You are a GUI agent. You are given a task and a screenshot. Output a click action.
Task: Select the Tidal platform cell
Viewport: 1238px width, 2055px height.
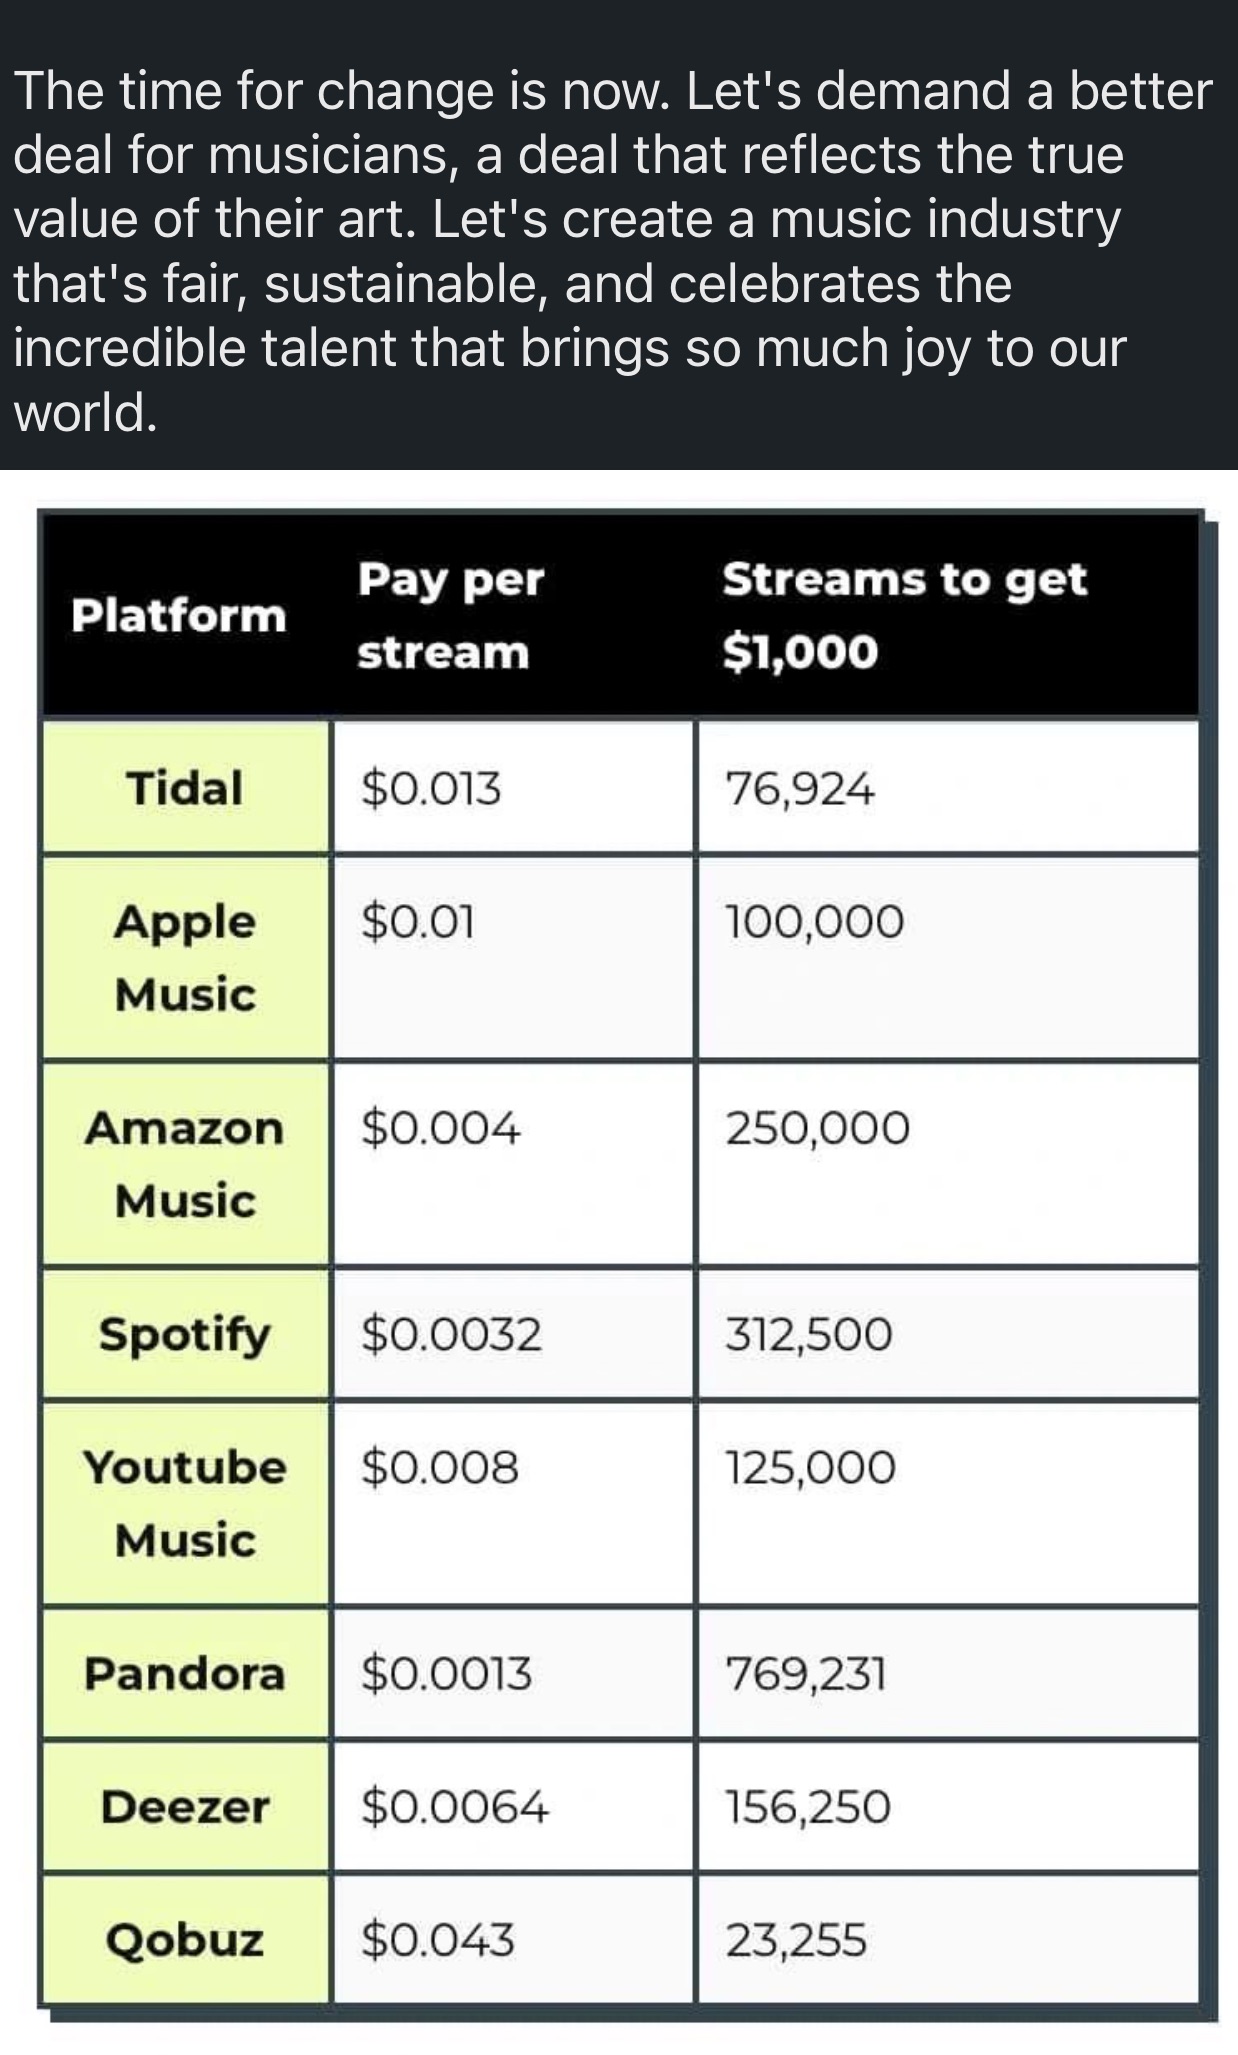185,788
